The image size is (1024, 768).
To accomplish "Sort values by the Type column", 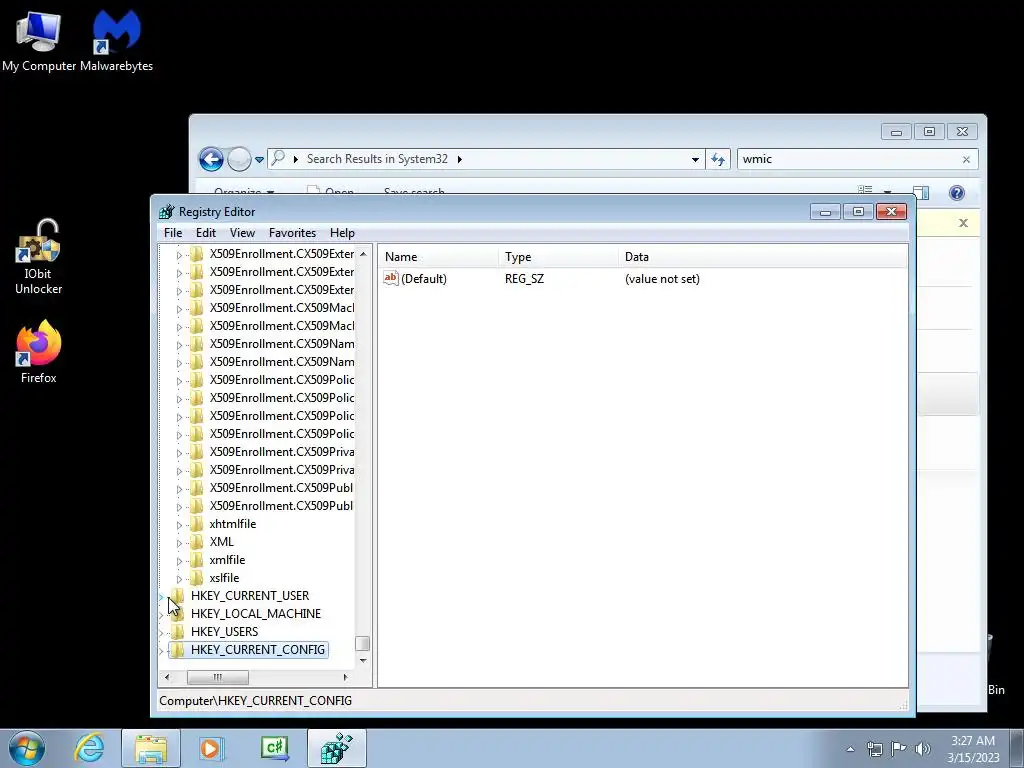I will click(x=558, y=257).
